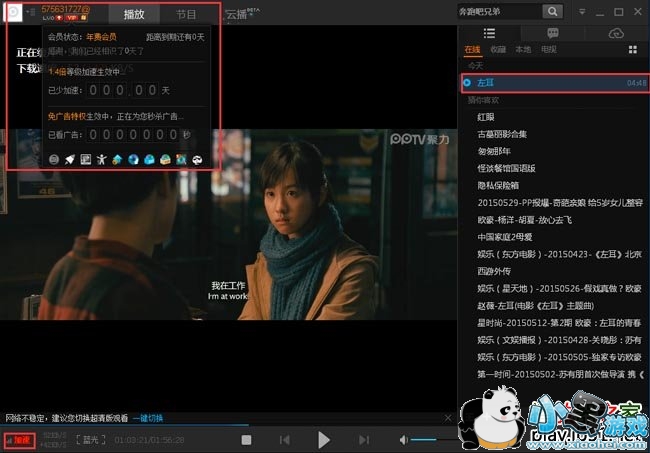Click the blue cloud privilege icon

pos(149,160)
